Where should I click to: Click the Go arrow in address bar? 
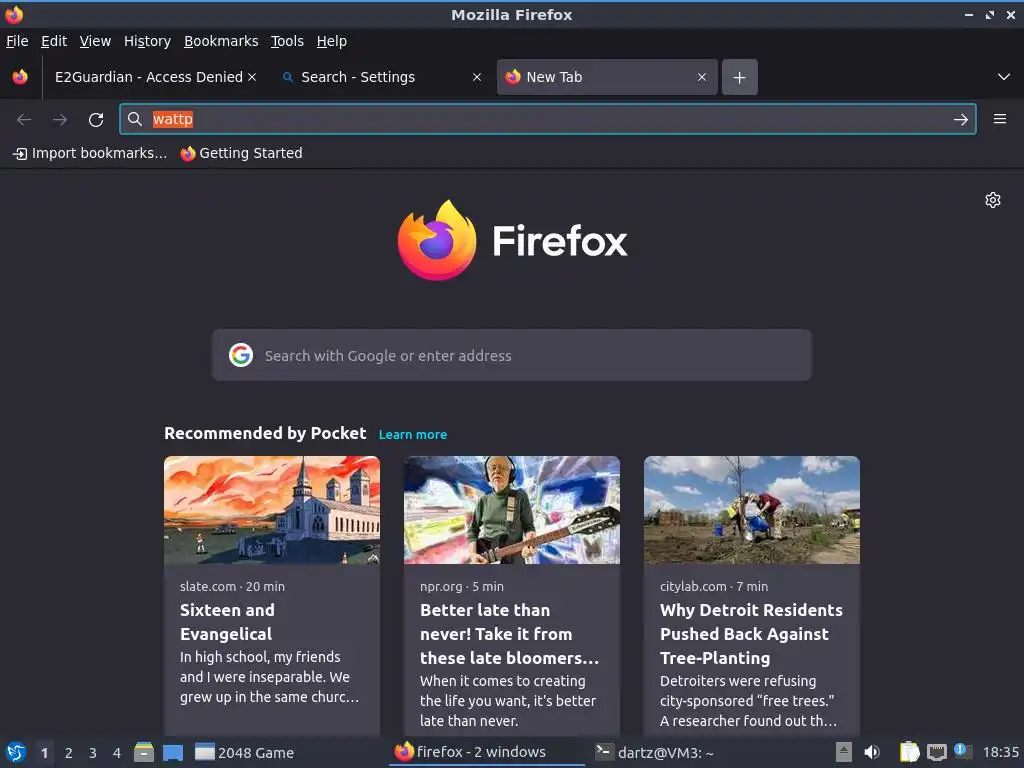961,120
